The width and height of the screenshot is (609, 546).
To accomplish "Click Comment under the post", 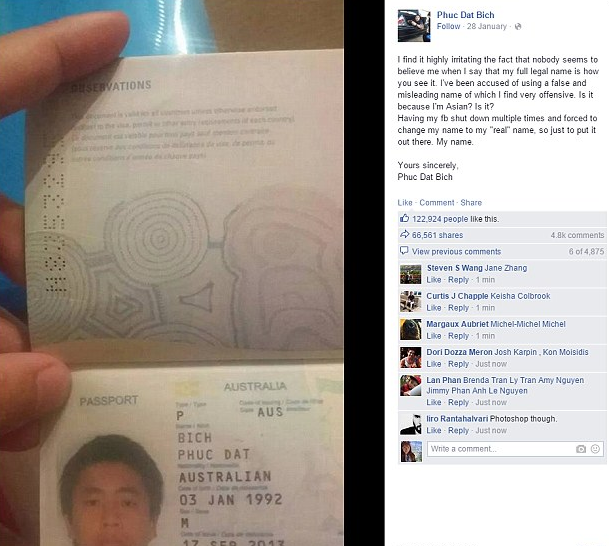I will tap(437, 202).
